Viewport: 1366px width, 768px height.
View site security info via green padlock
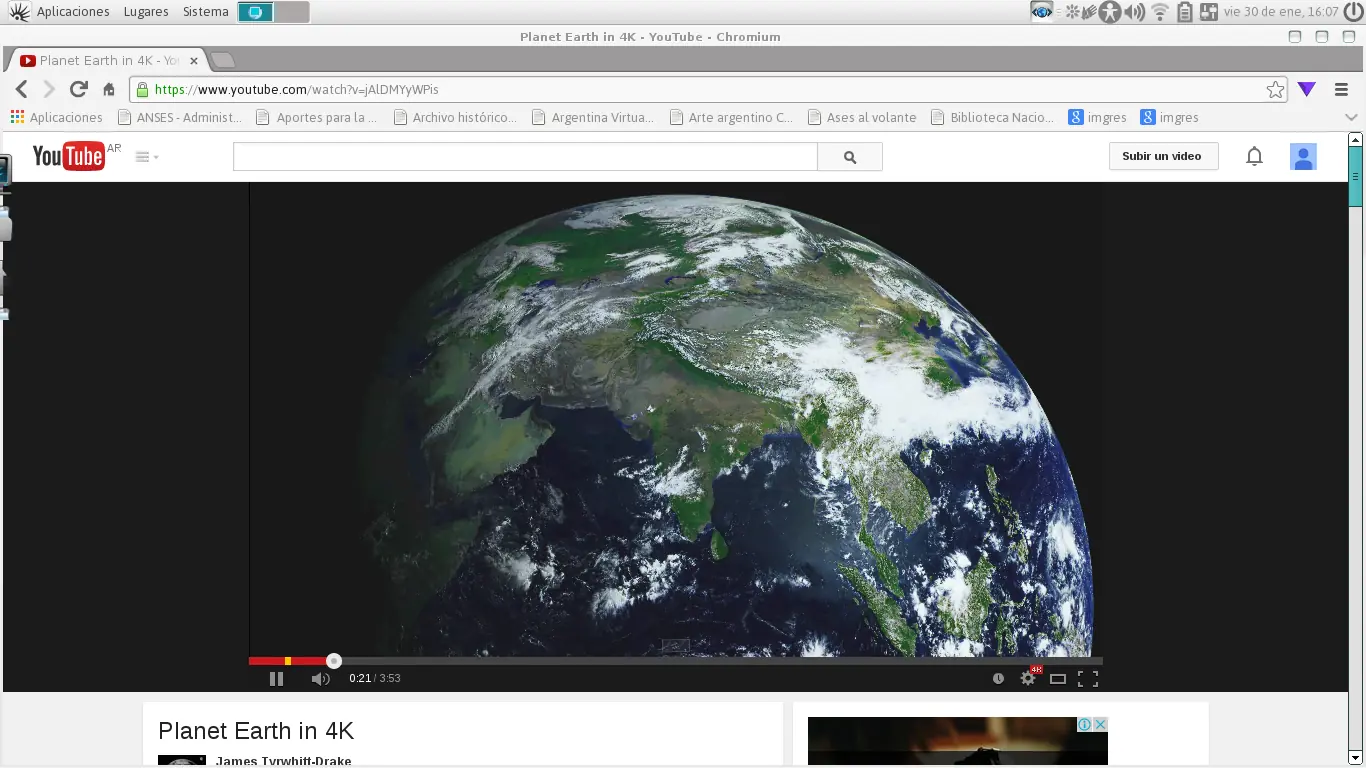[142, 89]
